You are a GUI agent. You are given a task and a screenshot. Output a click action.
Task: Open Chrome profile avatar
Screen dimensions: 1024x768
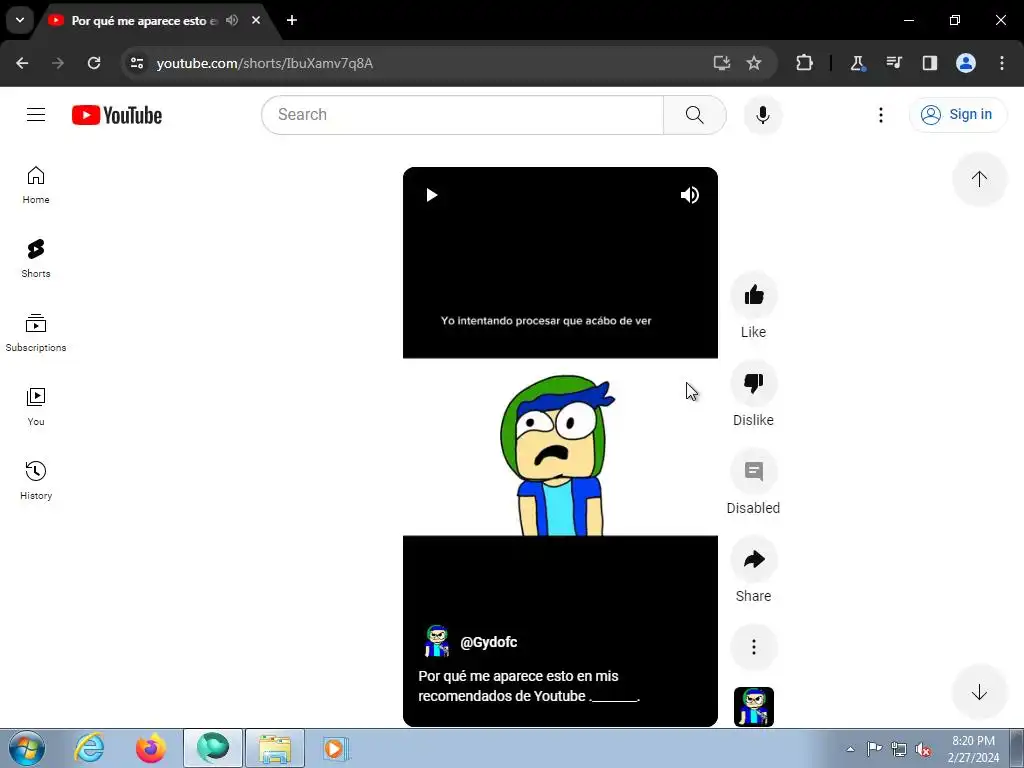coord(966,63)
